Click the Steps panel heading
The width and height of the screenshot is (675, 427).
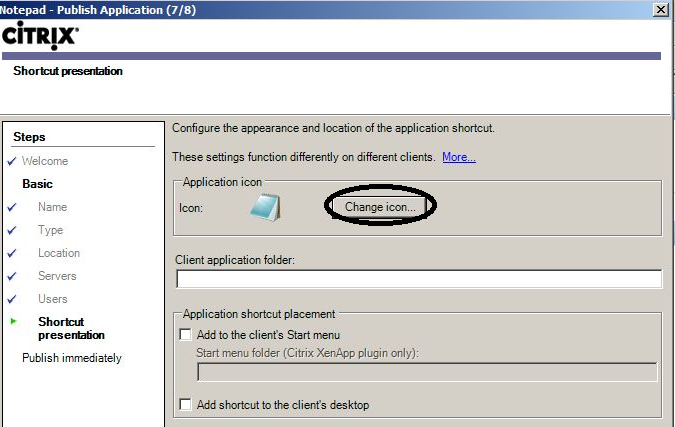29,137
